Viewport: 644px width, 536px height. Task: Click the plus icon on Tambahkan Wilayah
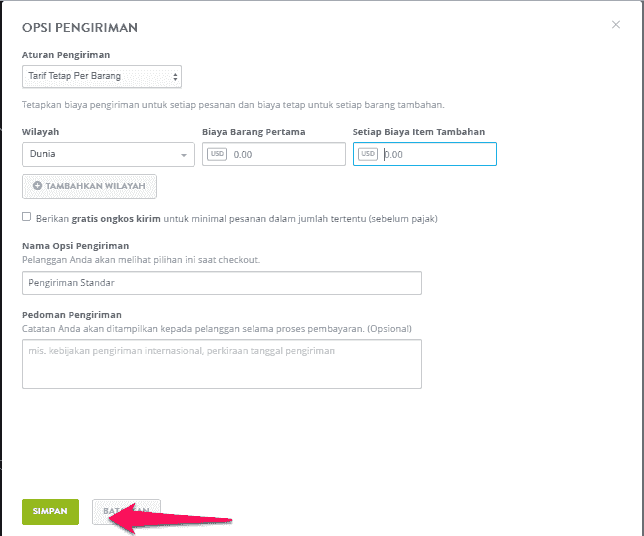point(37,186)
